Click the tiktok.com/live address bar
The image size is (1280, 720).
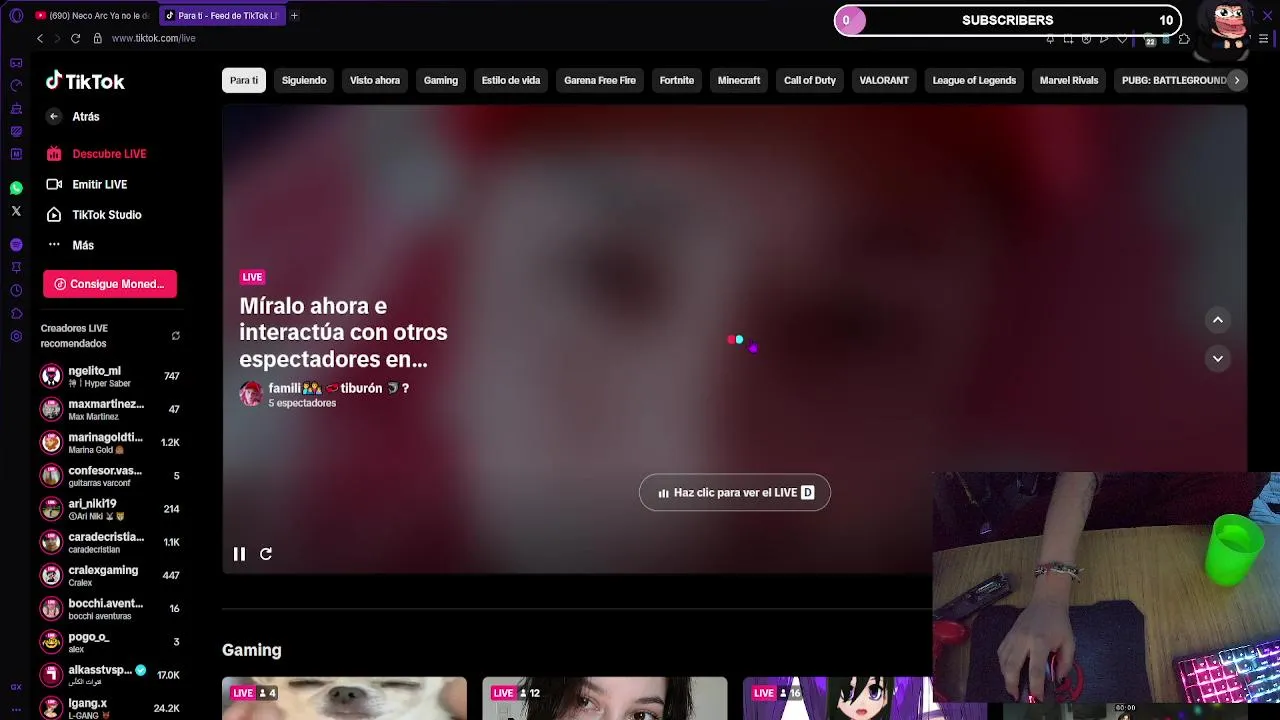(154, 38)
